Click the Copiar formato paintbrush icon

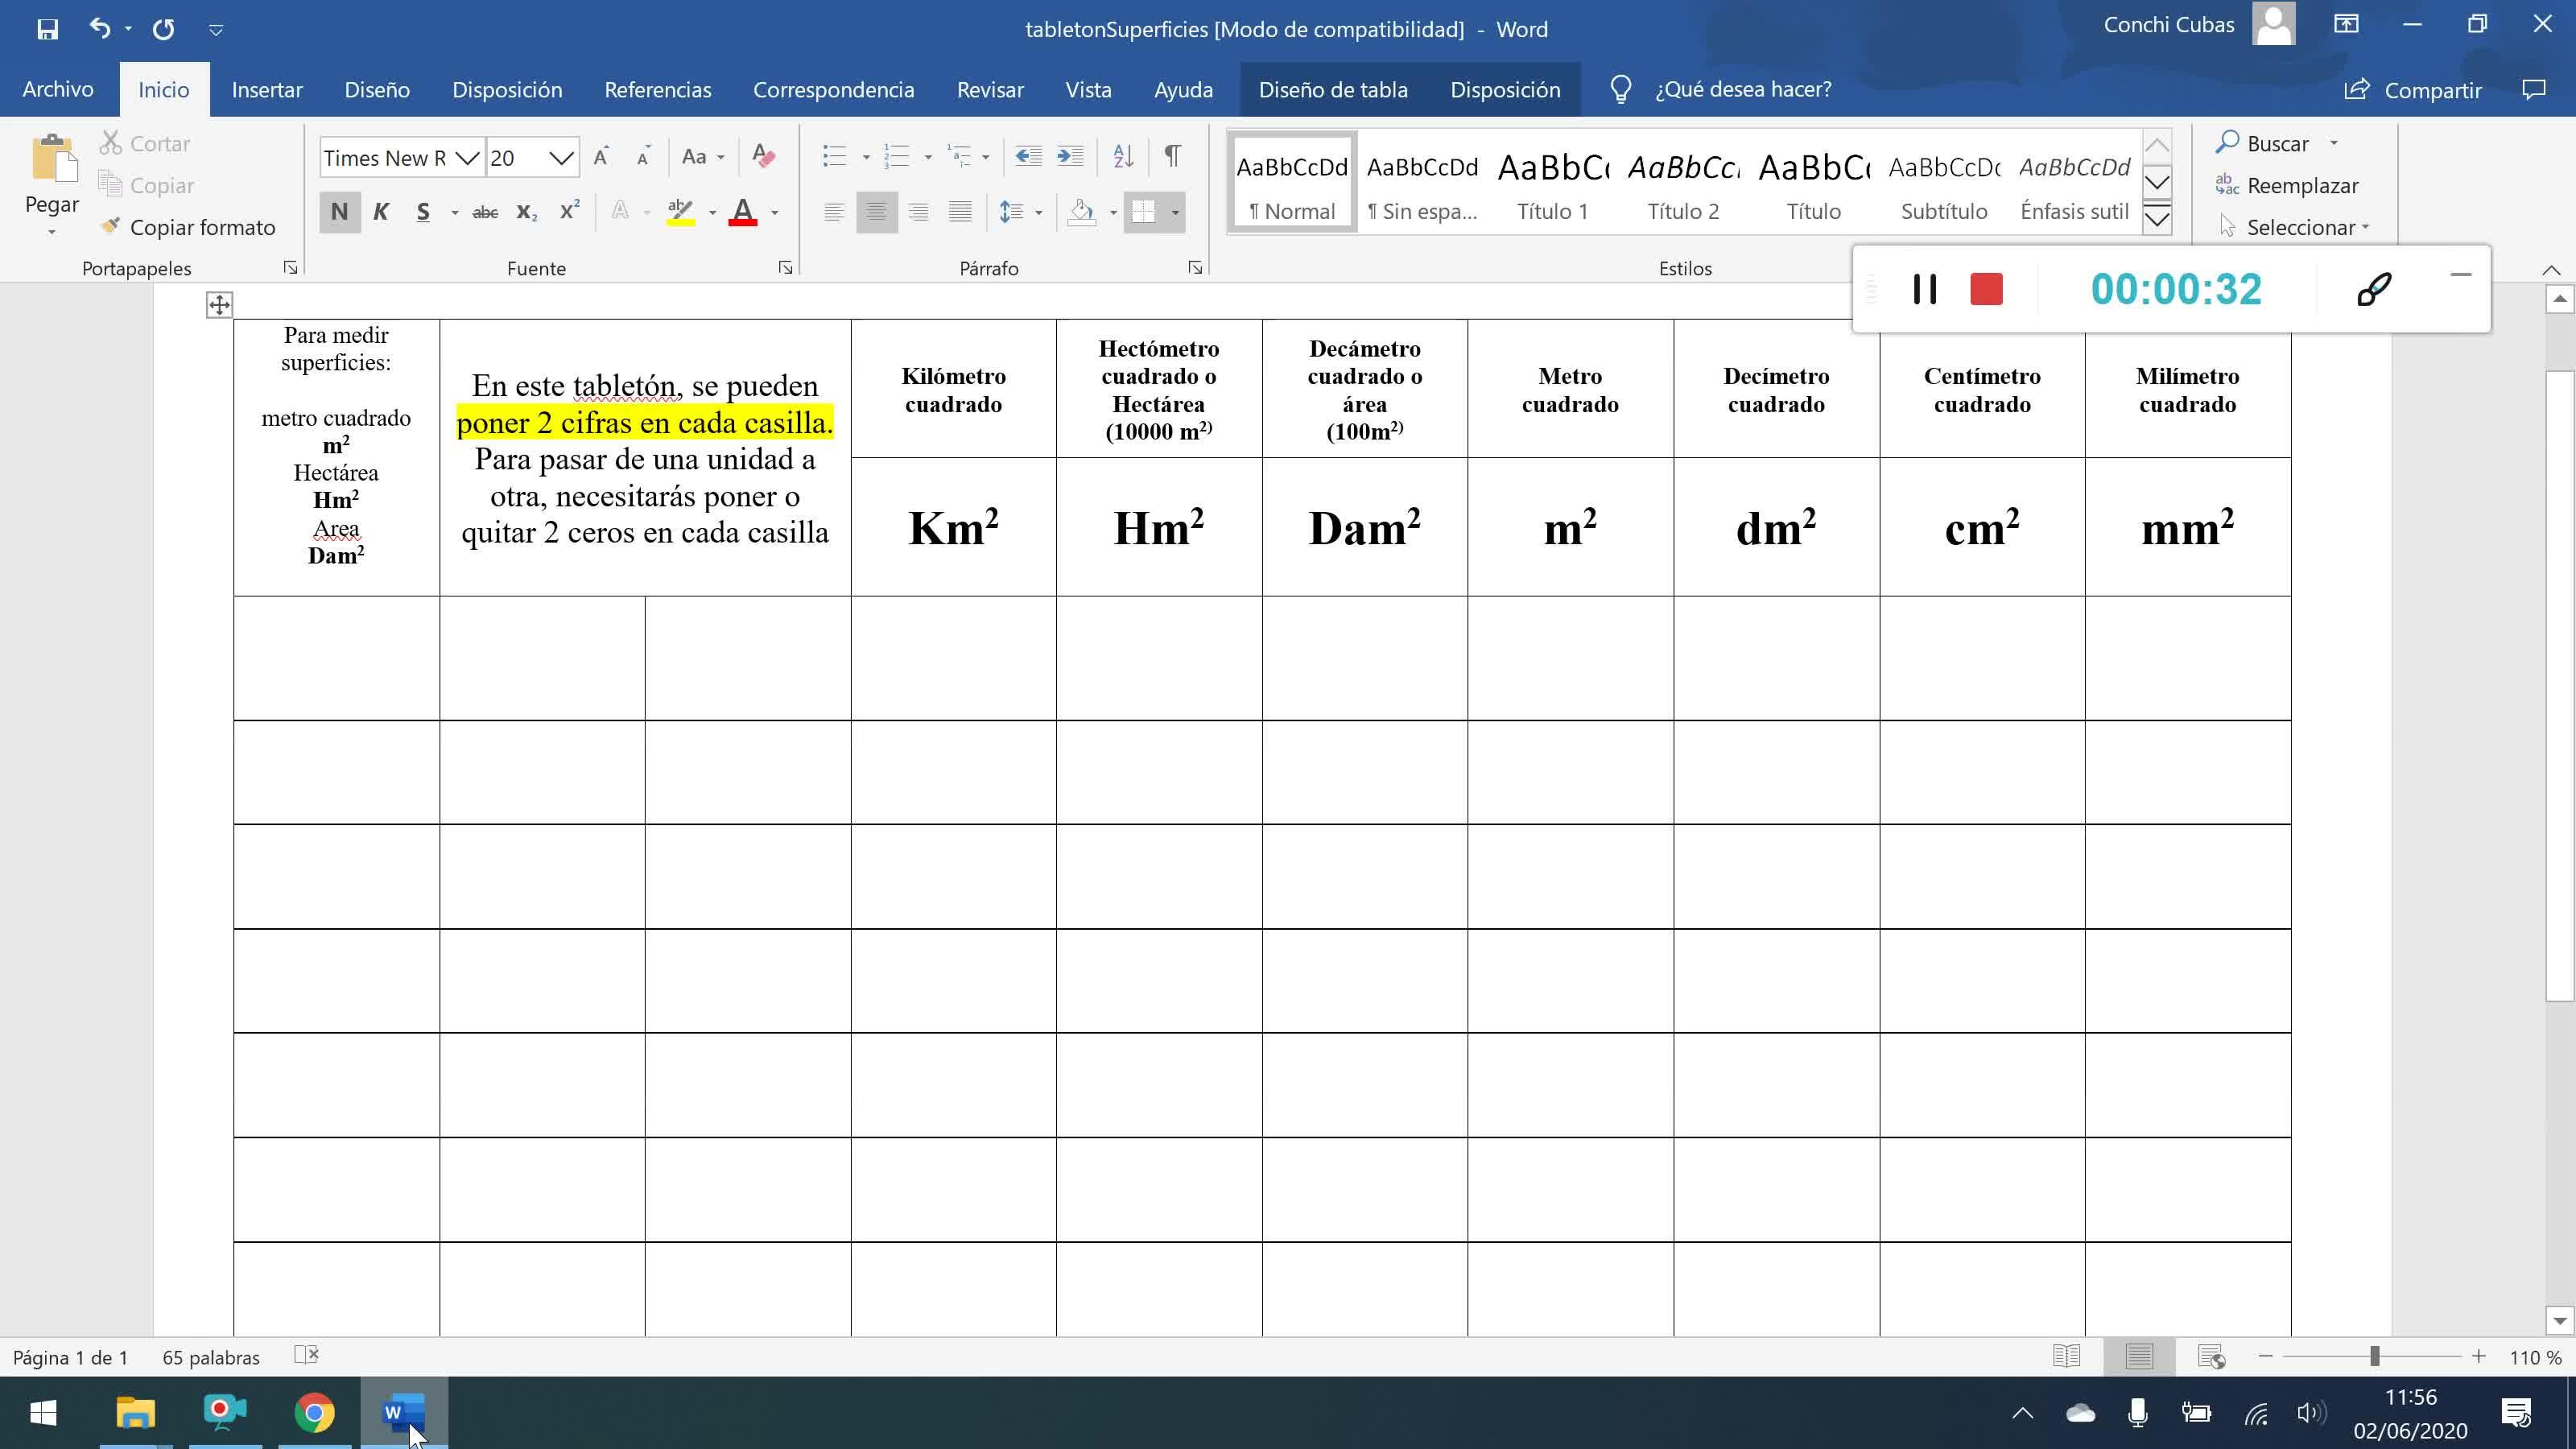[x=111, y=226]
